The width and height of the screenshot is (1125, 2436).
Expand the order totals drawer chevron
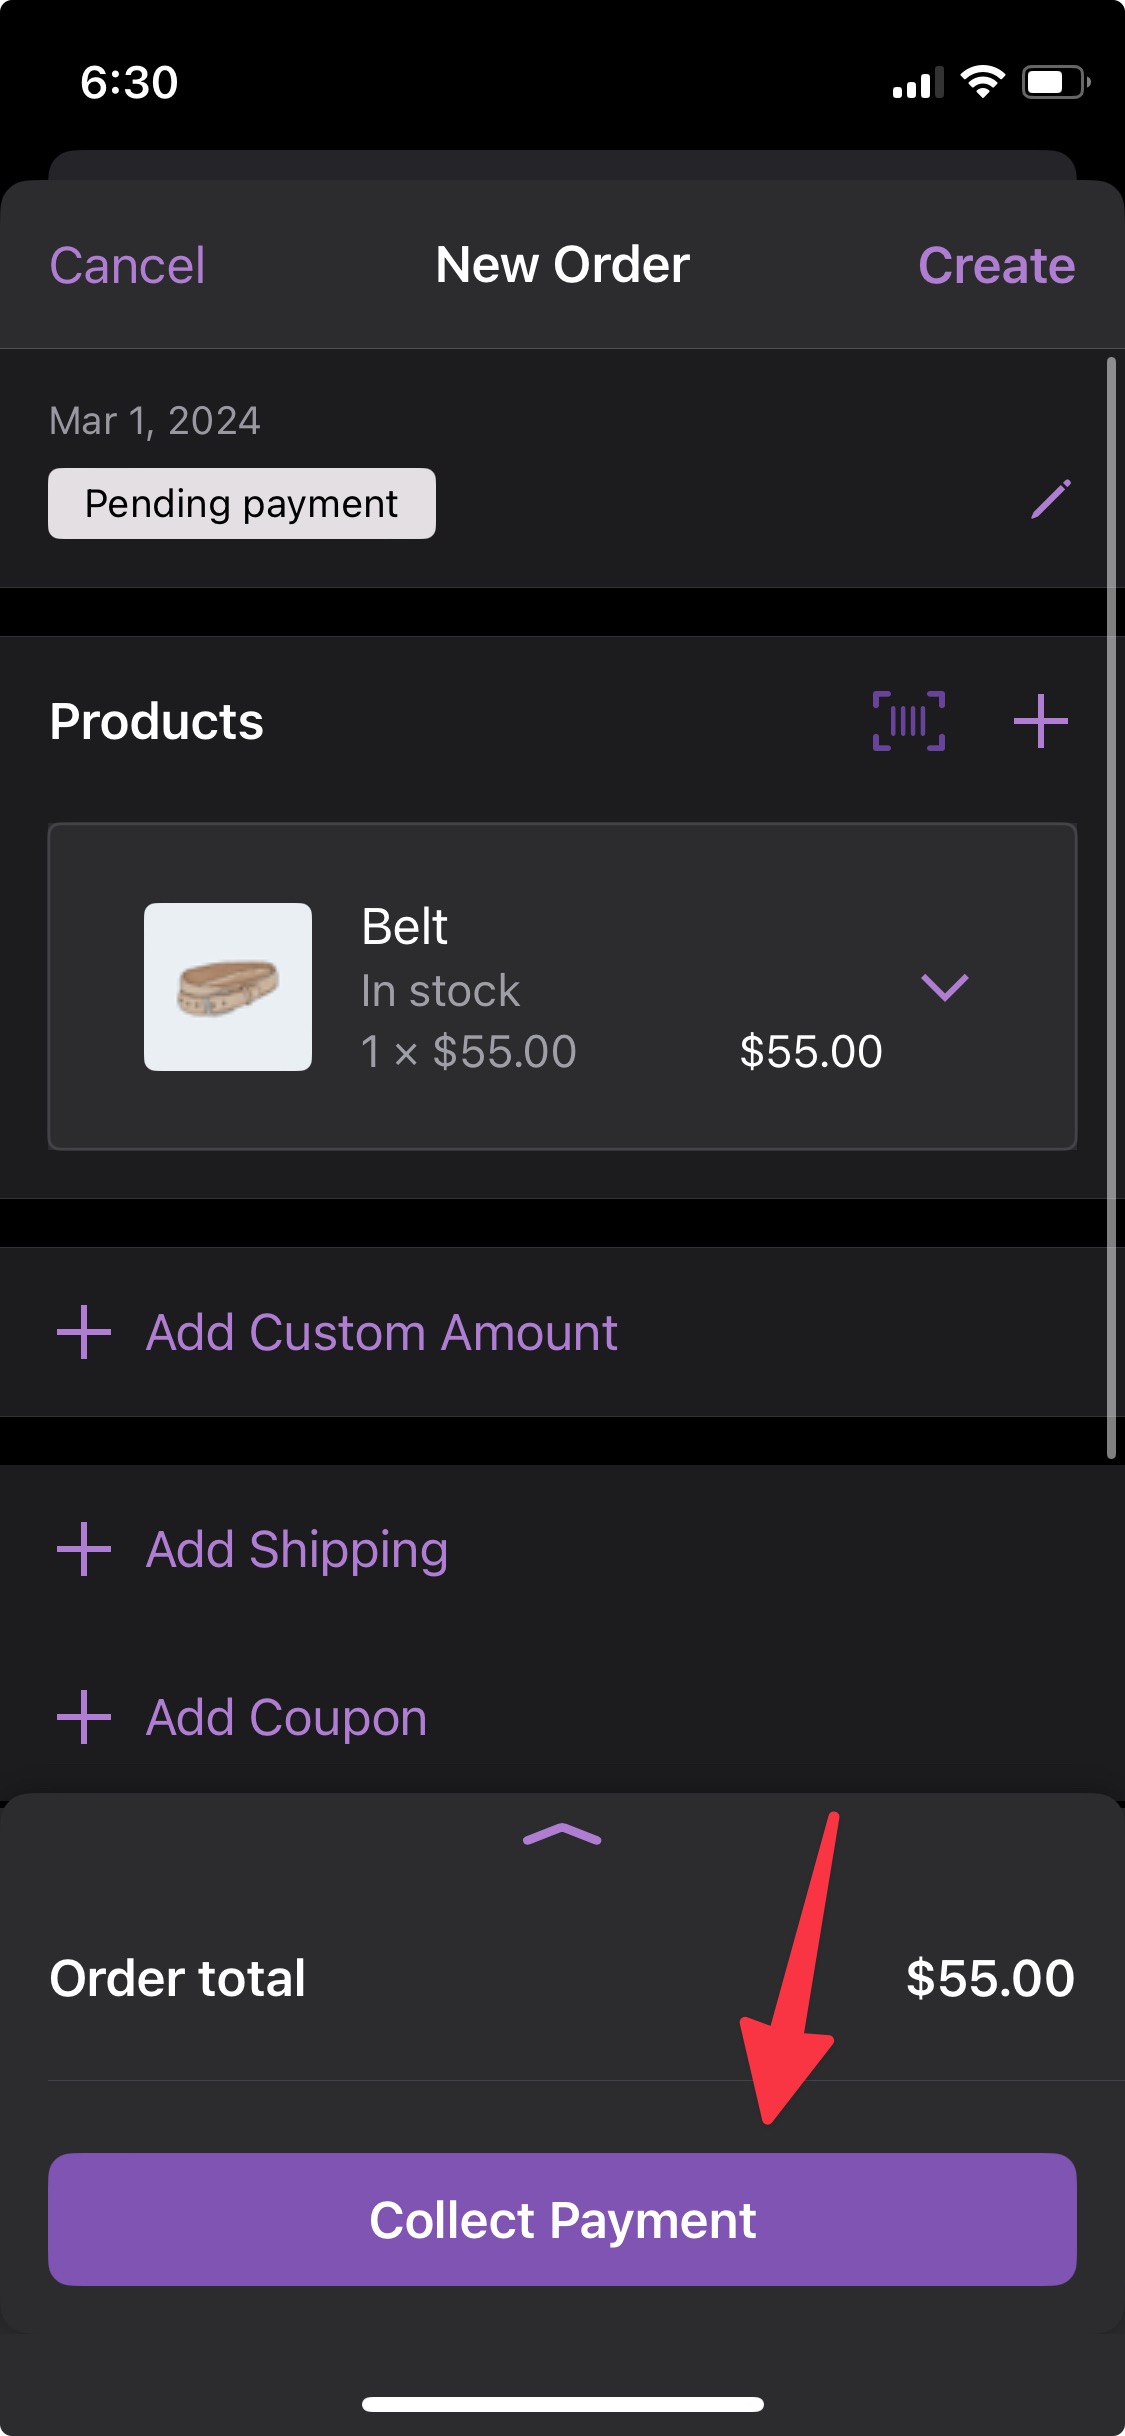click(562, 1835)
